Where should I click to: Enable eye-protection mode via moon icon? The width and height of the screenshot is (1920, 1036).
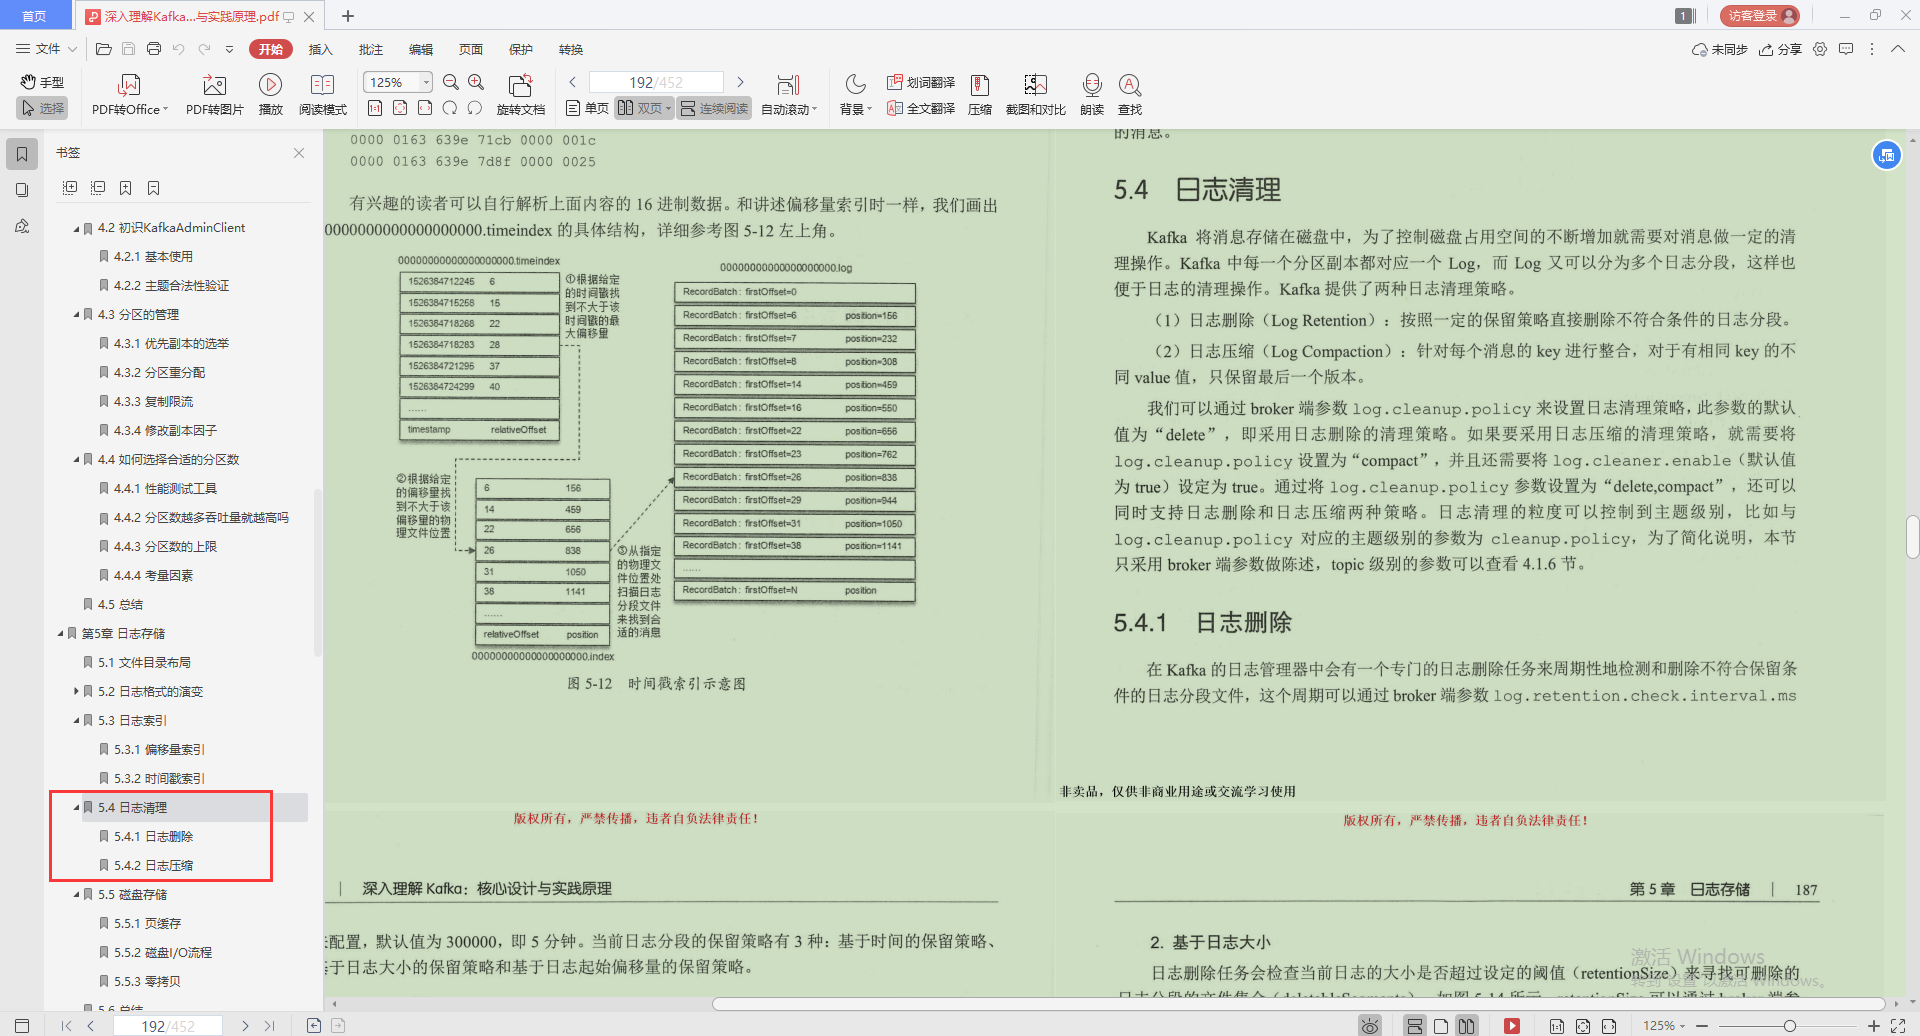coord(855,84)
